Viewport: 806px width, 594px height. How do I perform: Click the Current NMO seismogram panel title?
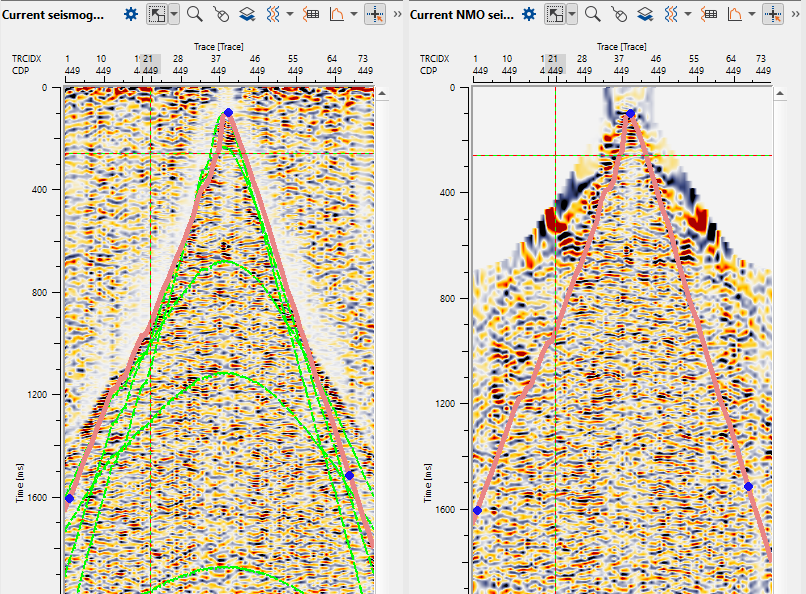pos(462,14)
